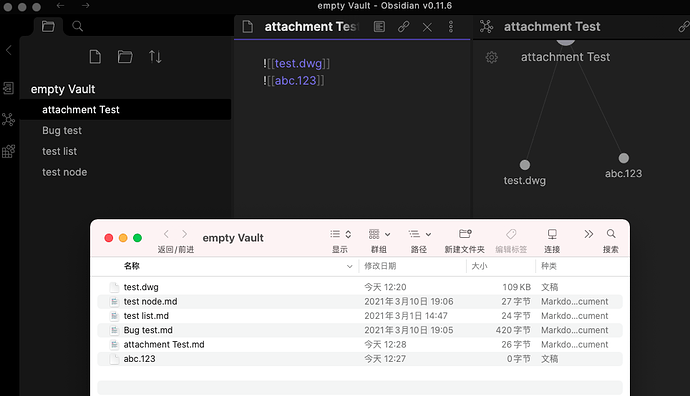This screenshot has height=396, width=690.
Task: Open graph view ribbon icon
Action: coord(8,119)
